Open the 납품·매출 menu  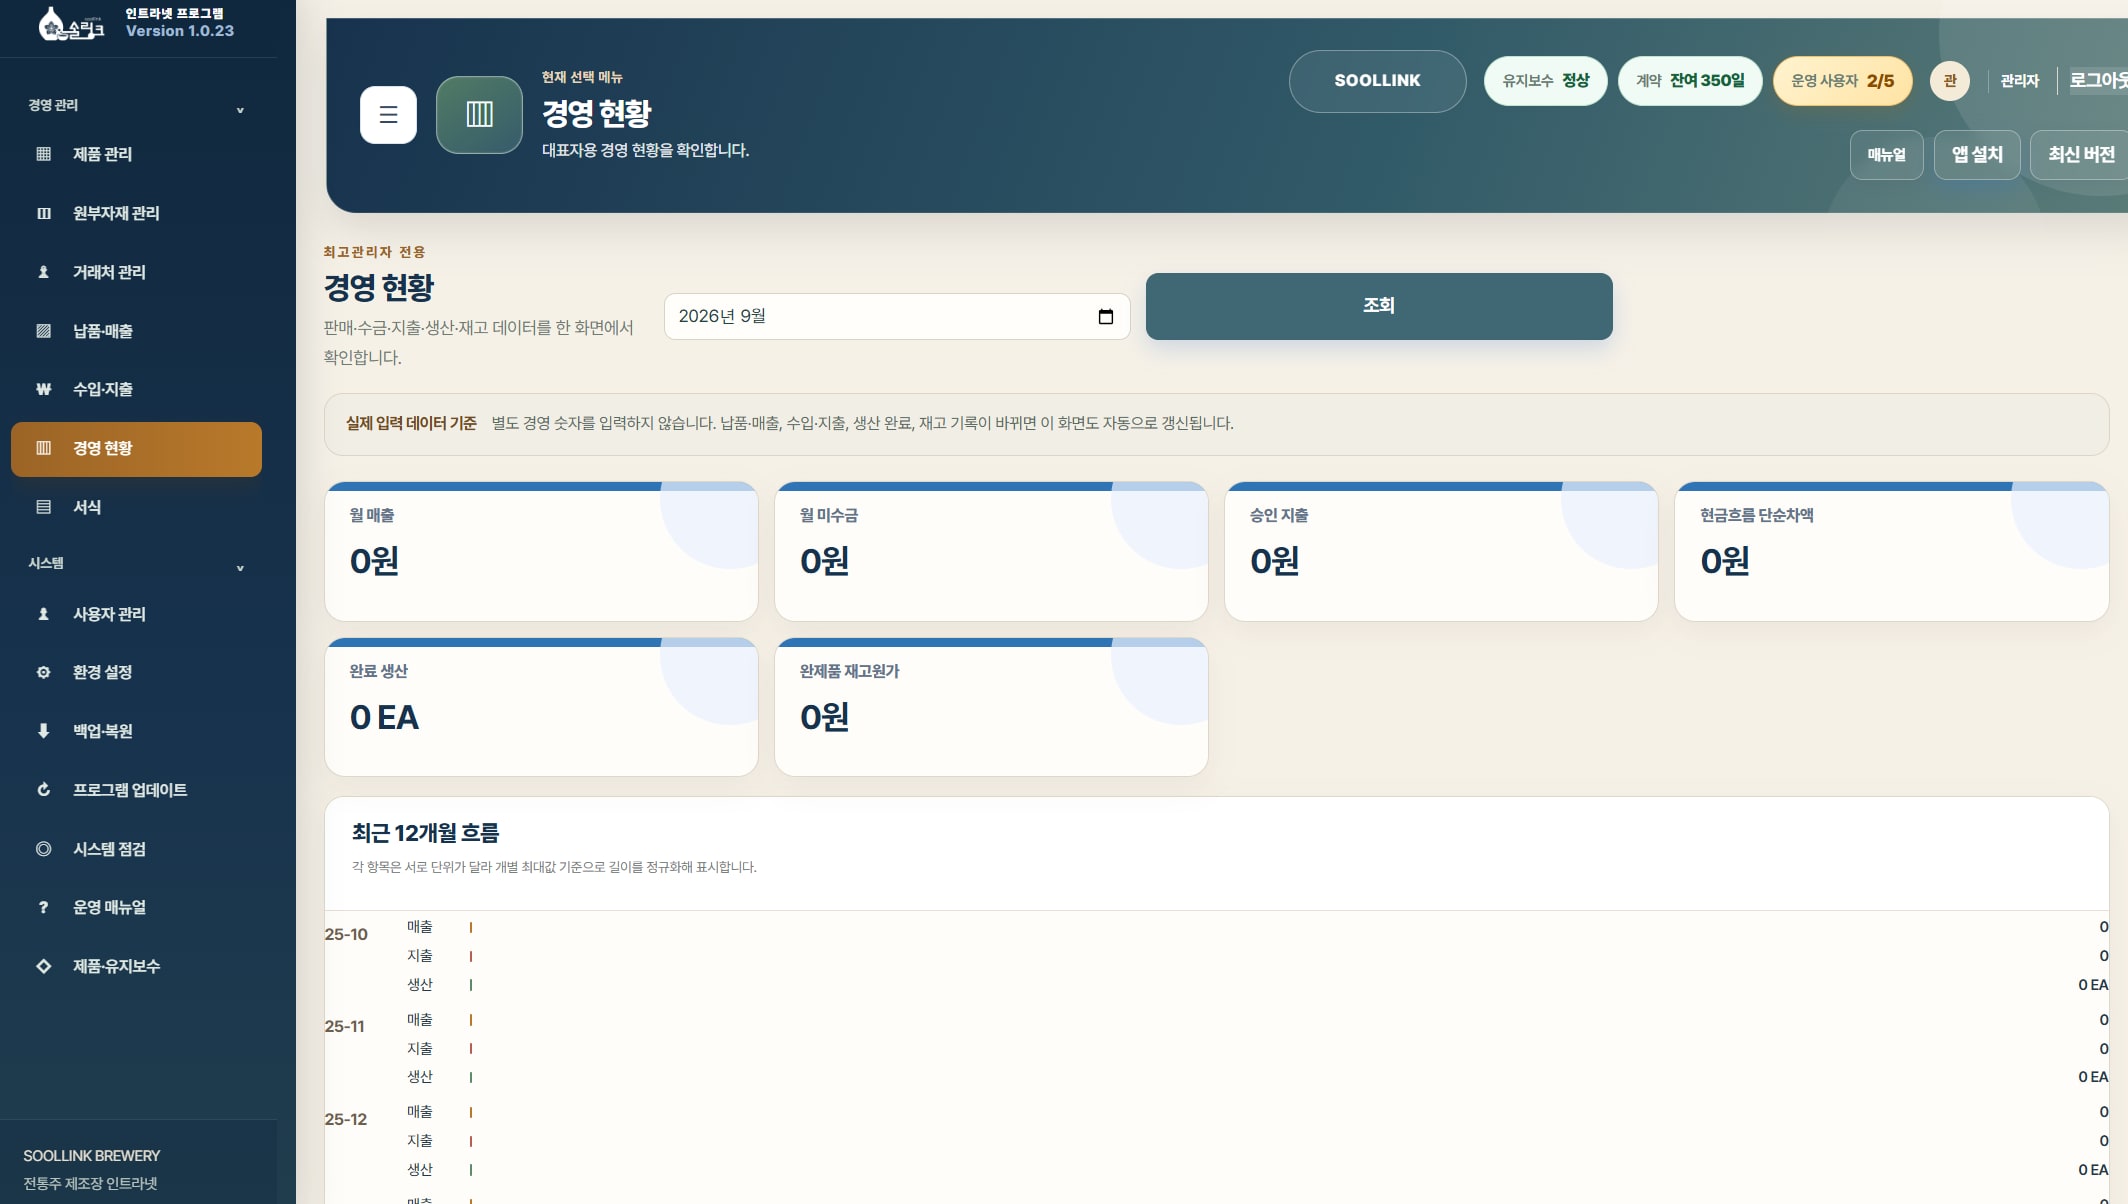tap(136, 331)
